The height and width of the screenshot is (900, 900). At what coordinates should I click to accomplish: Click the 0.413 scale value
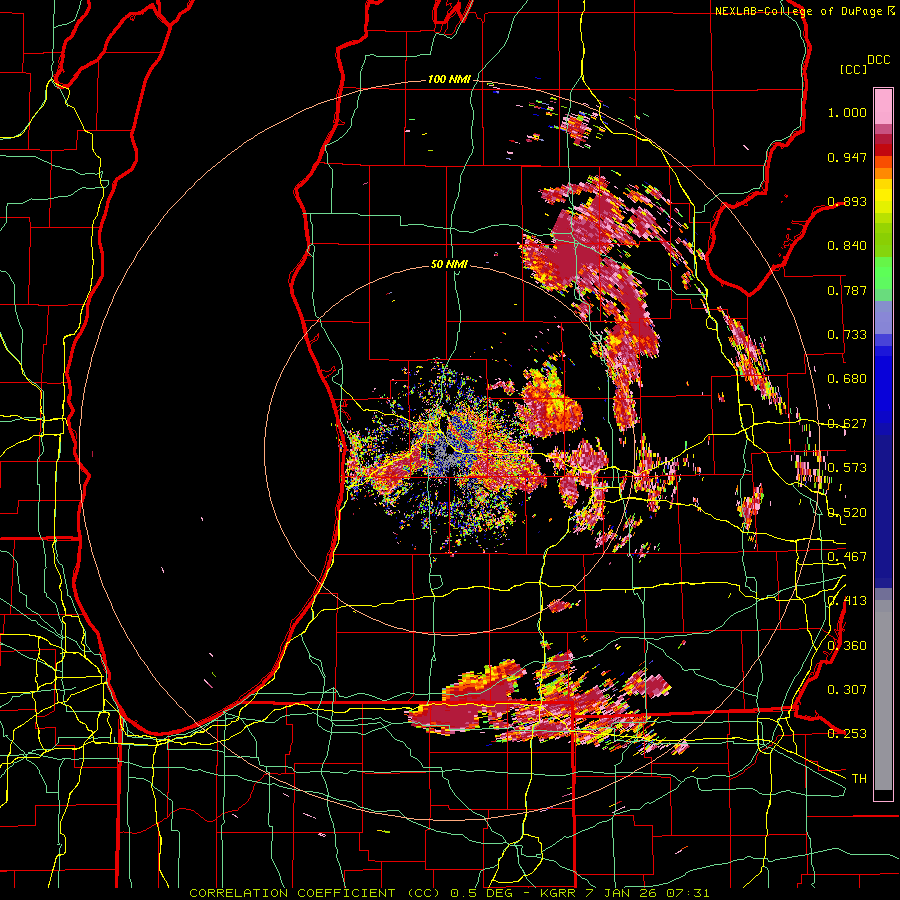tap(847, 601)
